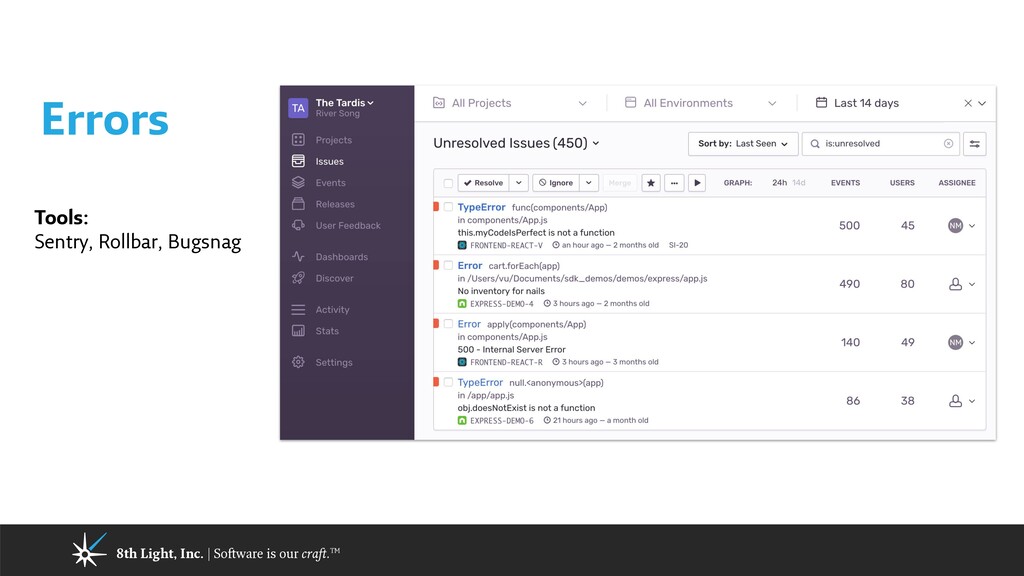Viewport: 1024px width, 576px height.
Task: Open Sort by Last Seen dropdown
Action: (743, 144)
